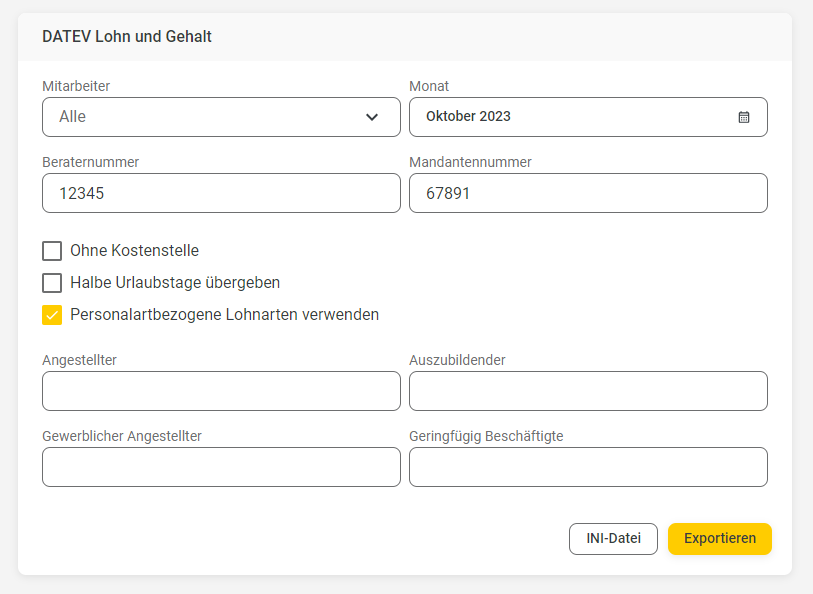Uncheck Personalartbezogene Lohnarten verwenden checkbox
This screenshot has width=813, height=594.
click(x=52, y=315)
